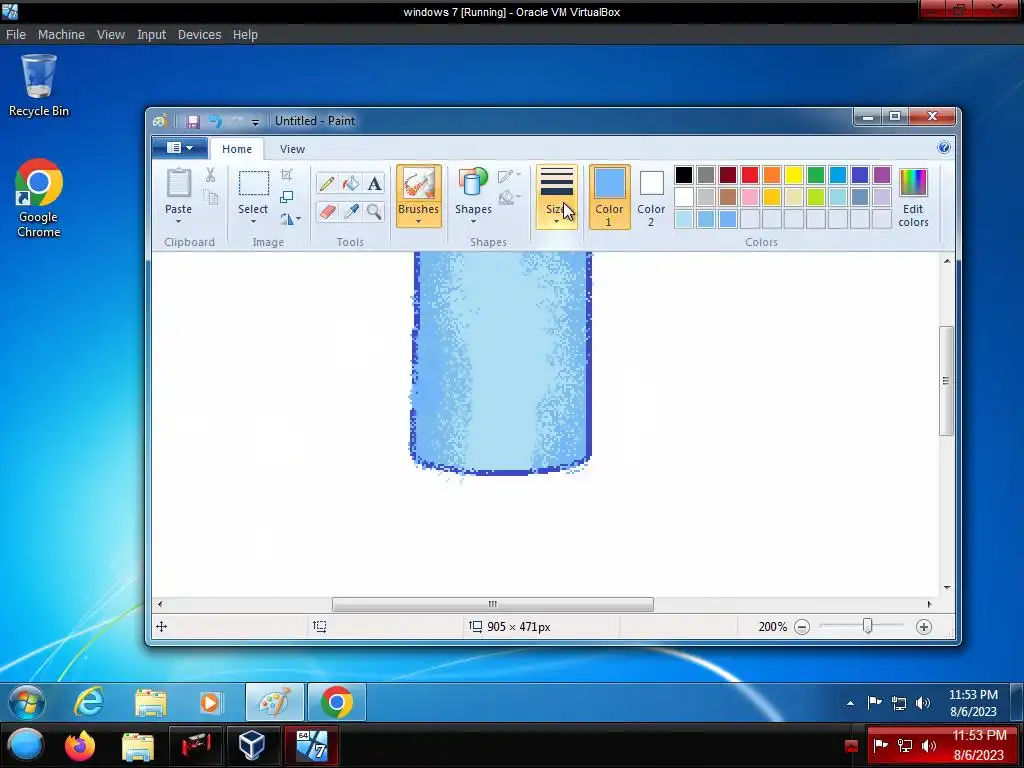Pick the green color swatch
Screen dimensions: 1024x768
(816, 175)
